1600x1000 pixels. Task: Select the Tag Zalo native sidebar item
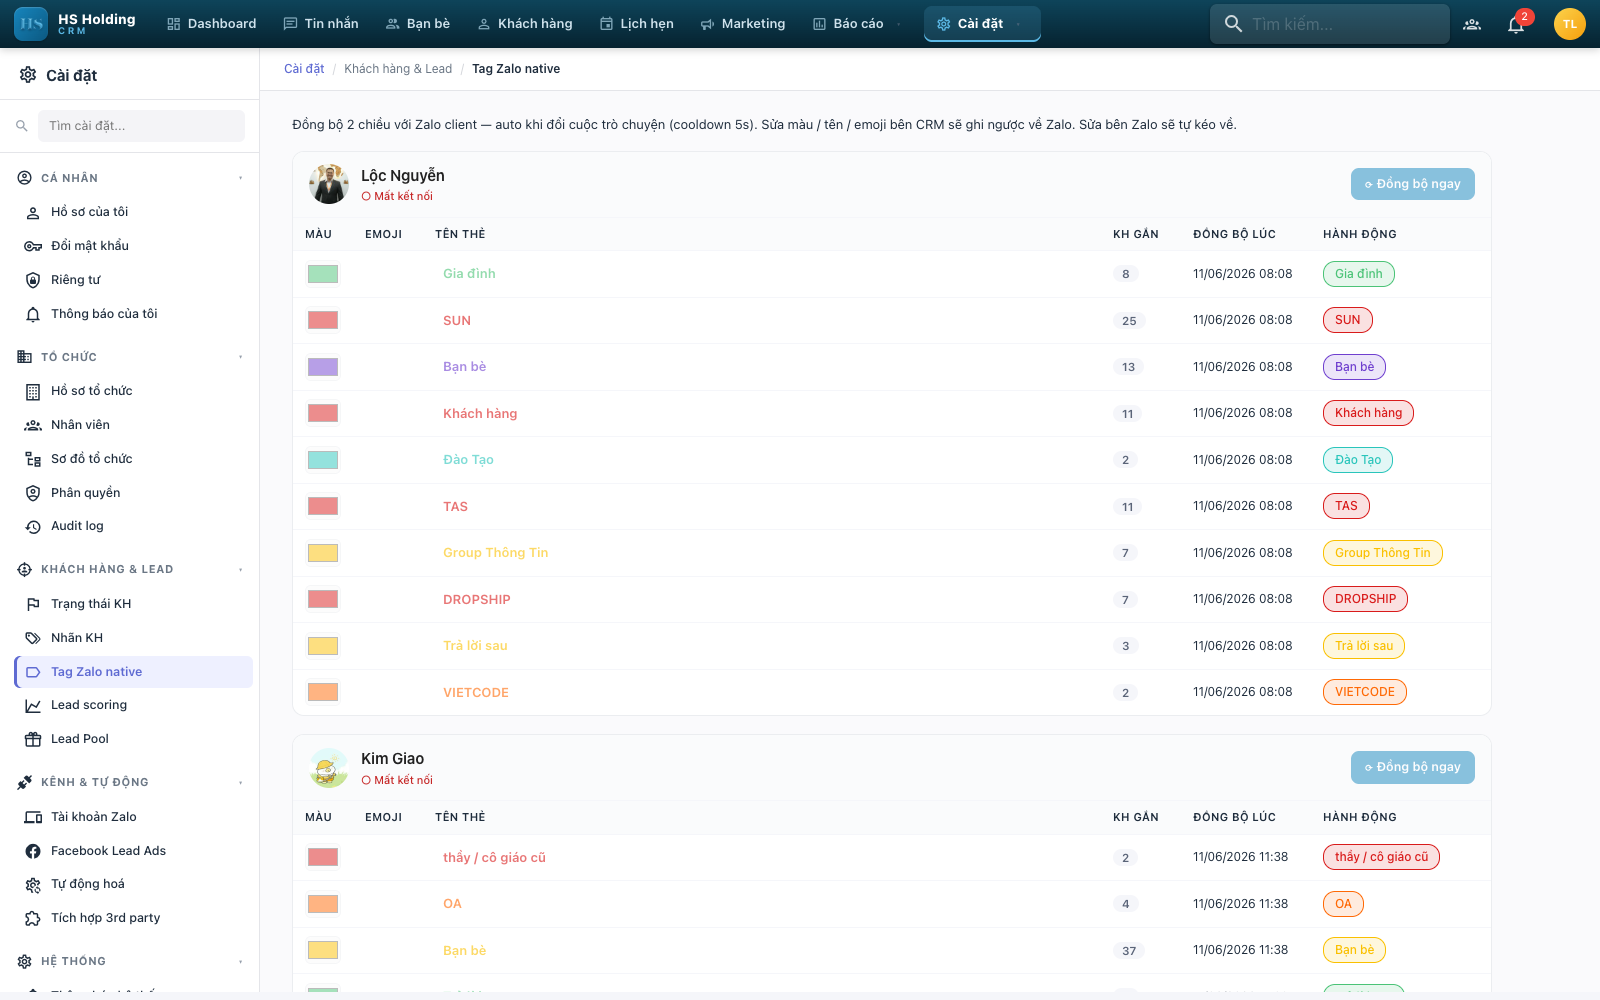click(x=134, y=672)
